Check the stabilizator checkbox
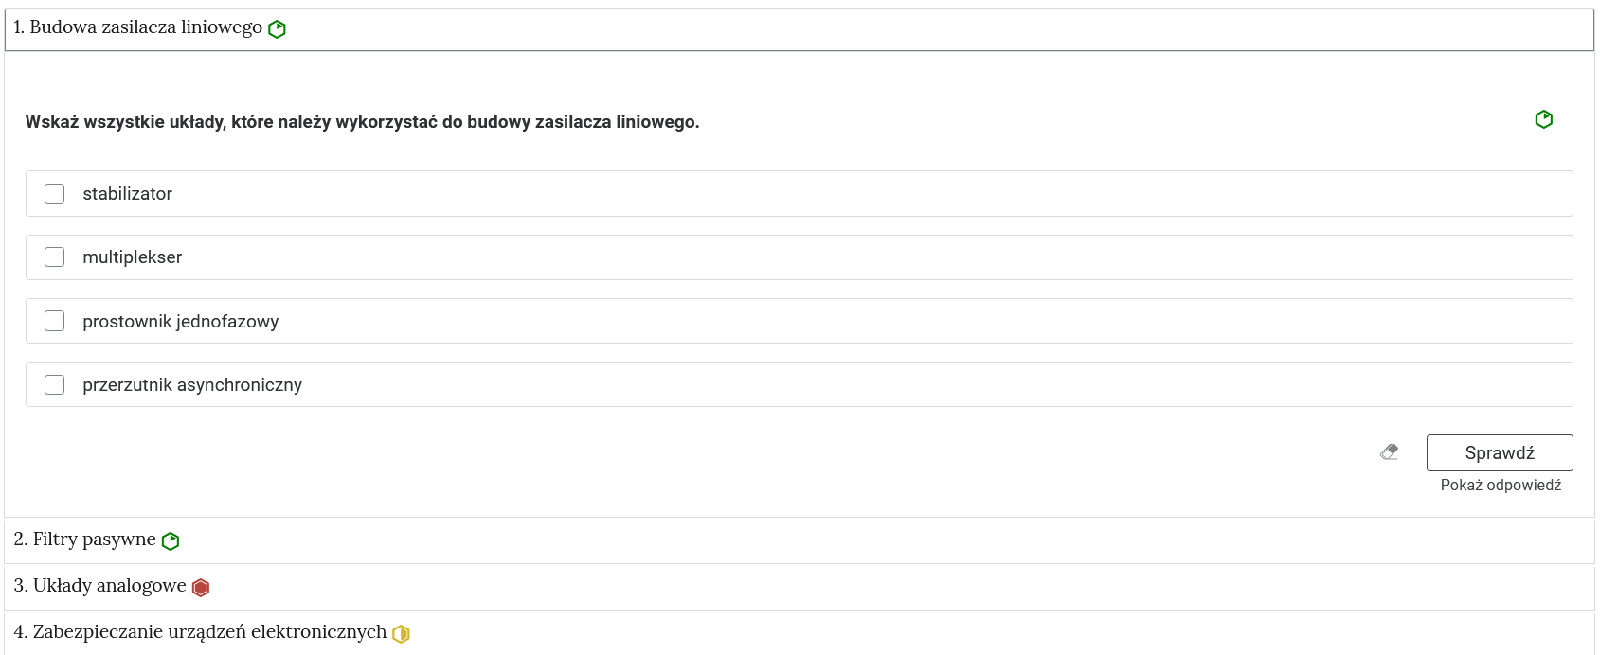Screen dimensions: 1600x655 (54, 194)
